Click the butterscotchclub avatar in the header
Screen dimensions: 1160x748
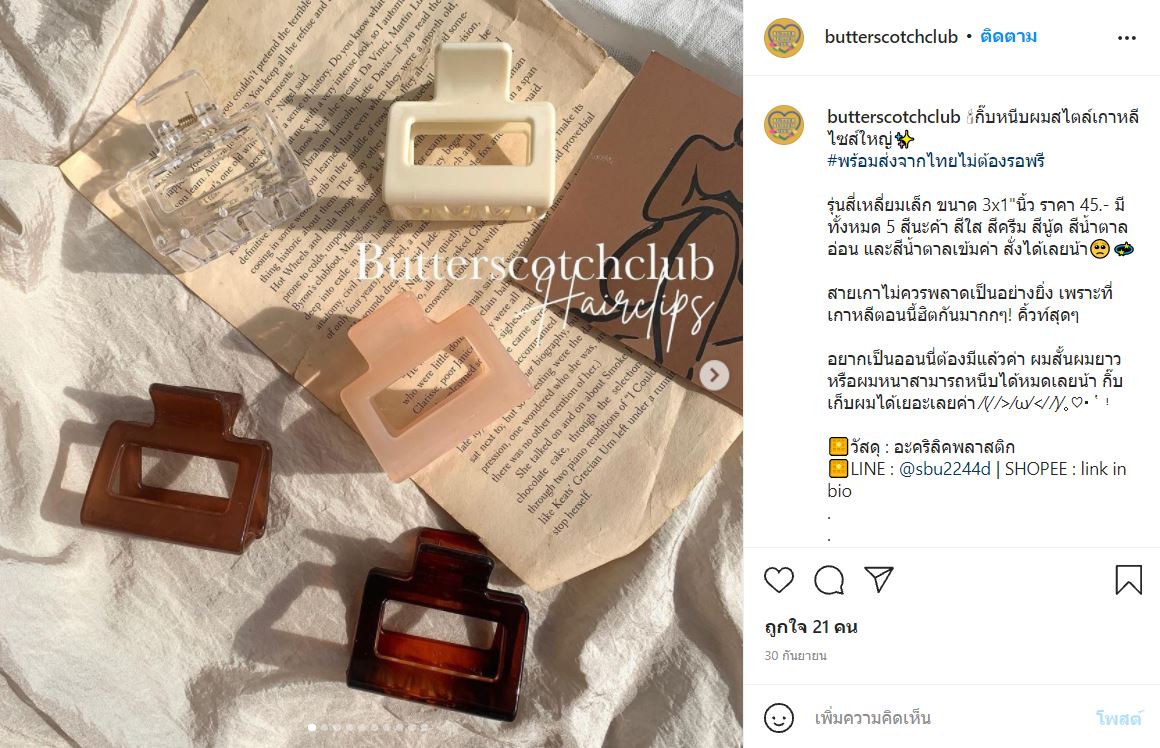[783, 37]
